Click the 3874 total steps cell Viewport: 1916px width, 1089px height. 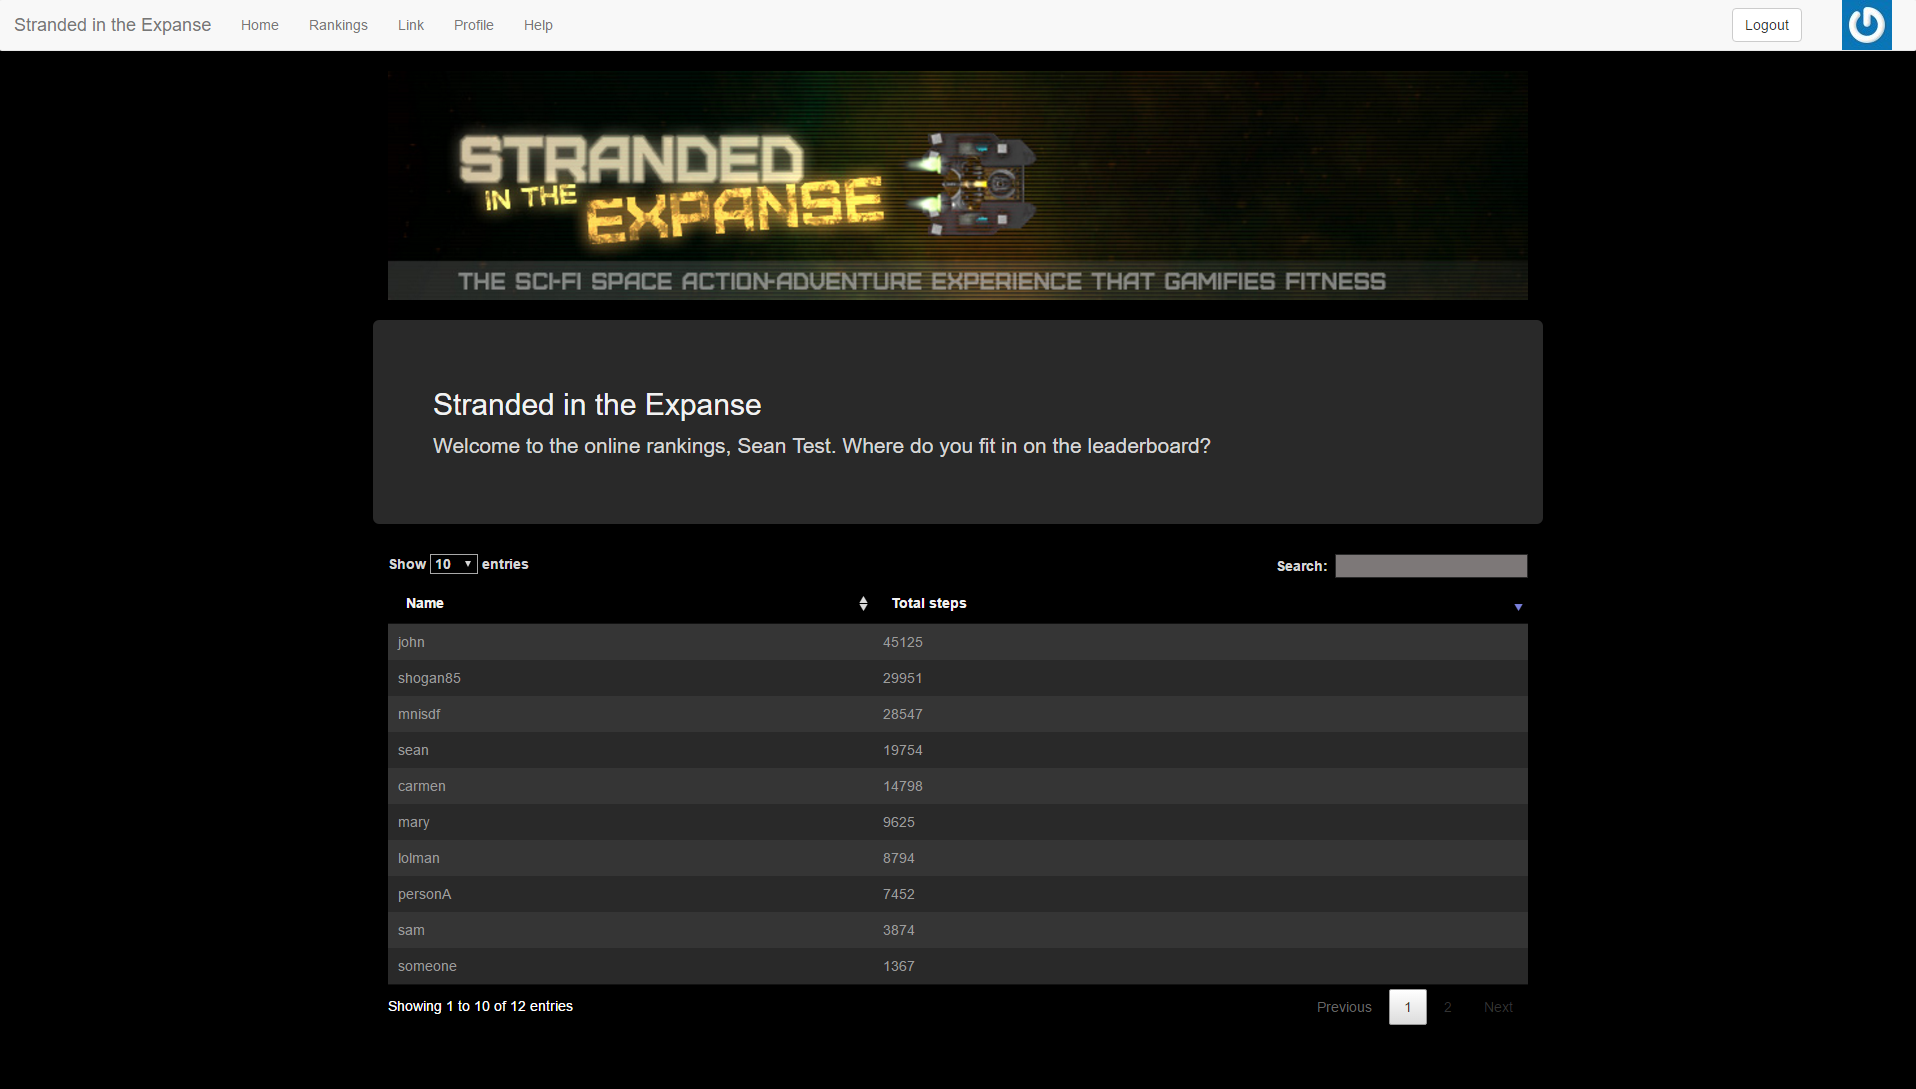(x=1201, y=930)
